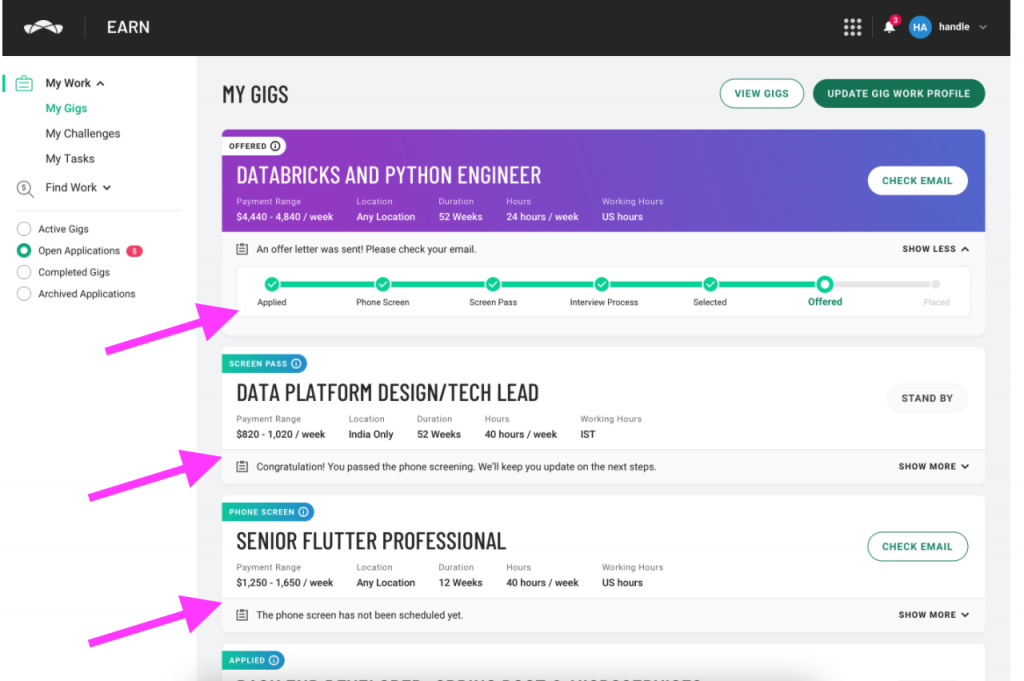Click the handle username text
Image resolution: width=1024 pixels, height=681 pixels.
[954, 27]
